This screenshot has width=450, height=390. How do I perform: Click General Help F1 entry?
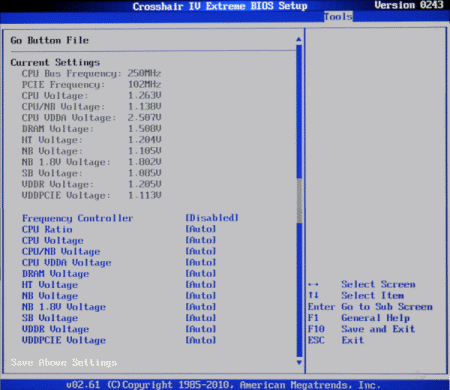coord(359,318)
